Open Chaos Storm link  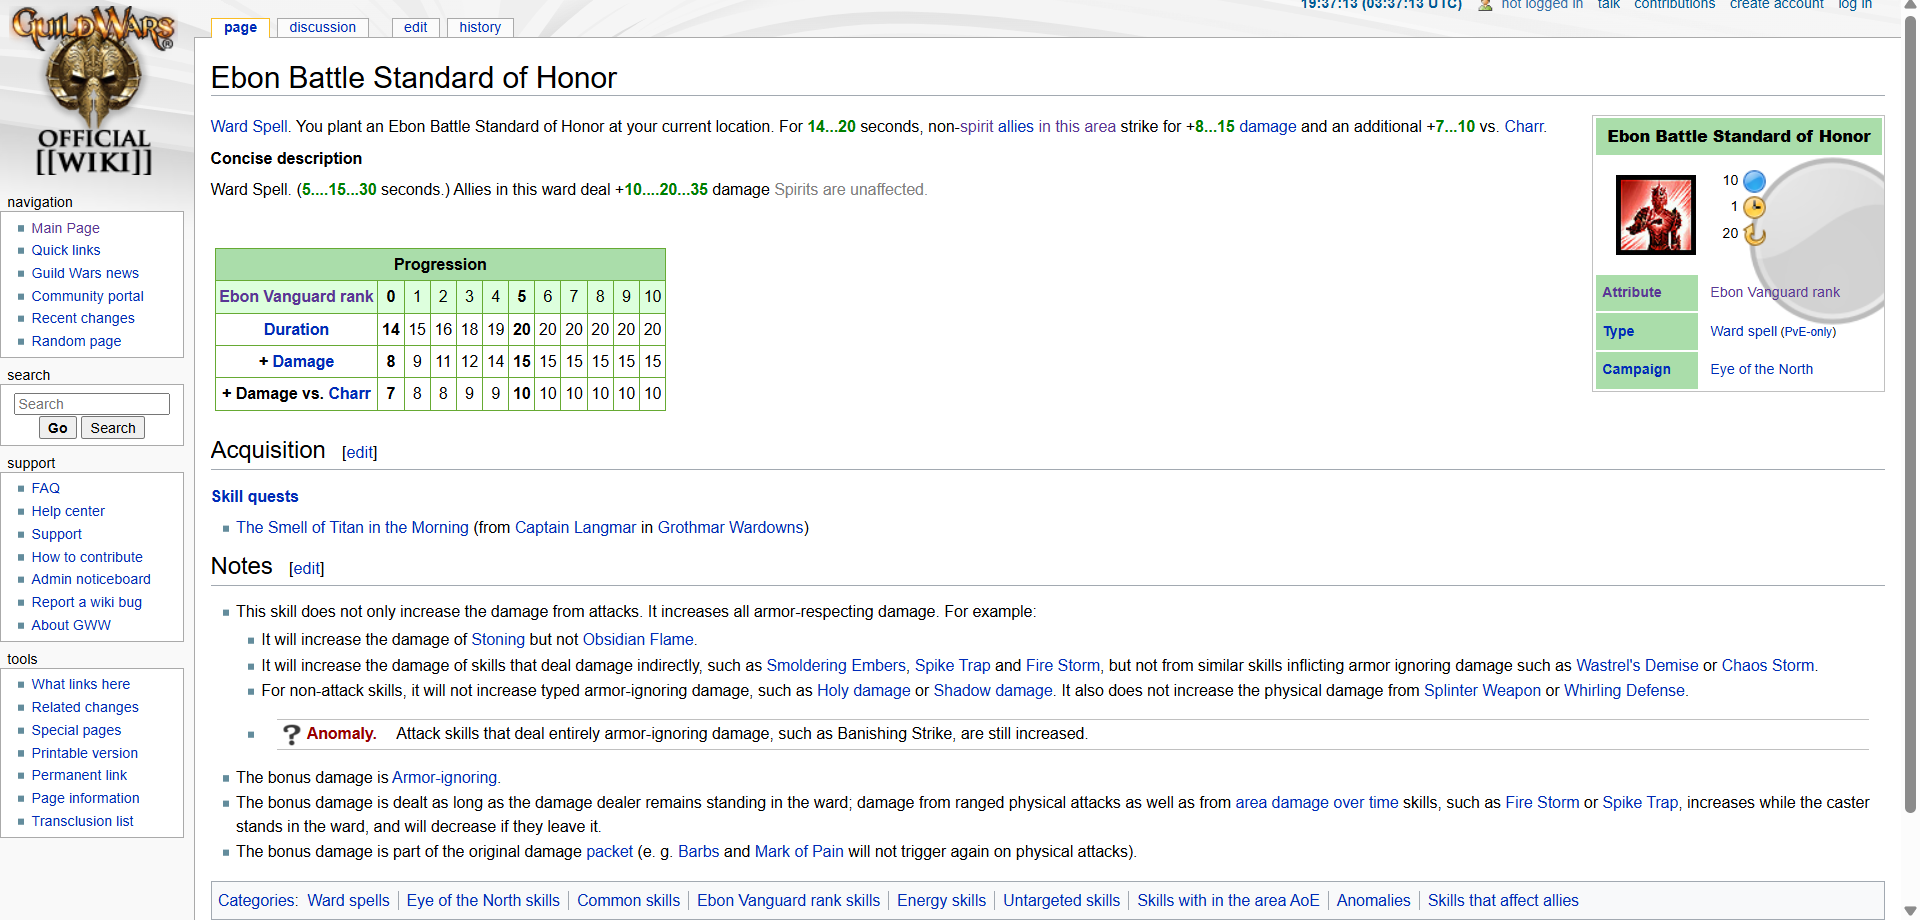pyautogui.click(x=1767, y=665)
